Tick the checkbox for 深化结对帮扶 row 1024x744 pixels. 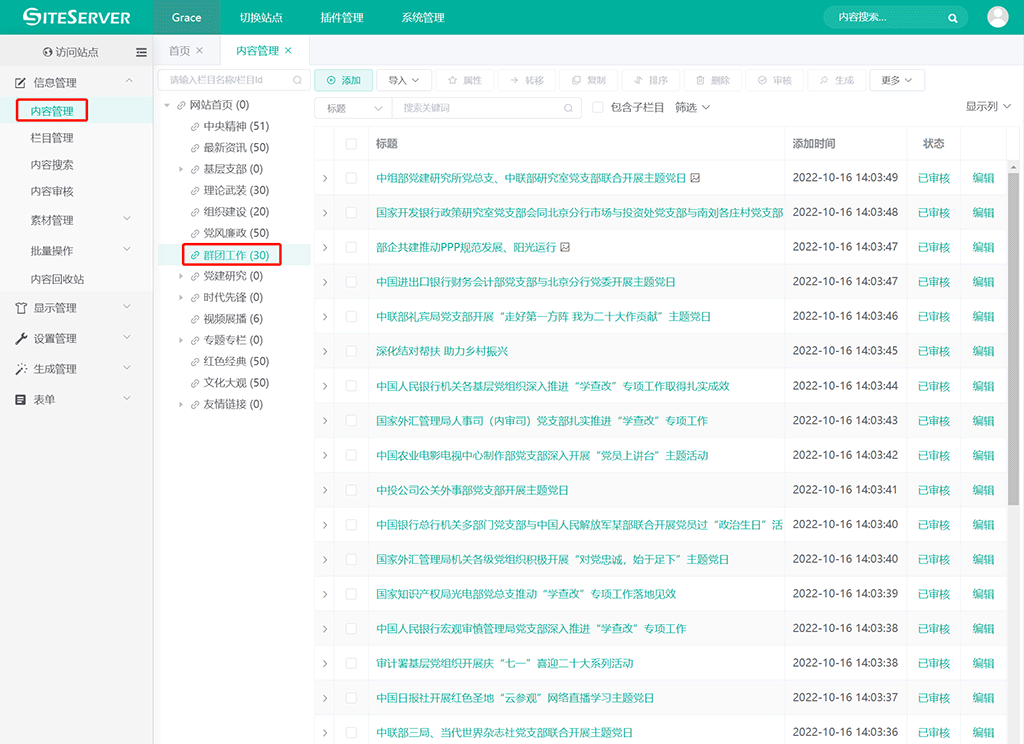coord(351,351)
